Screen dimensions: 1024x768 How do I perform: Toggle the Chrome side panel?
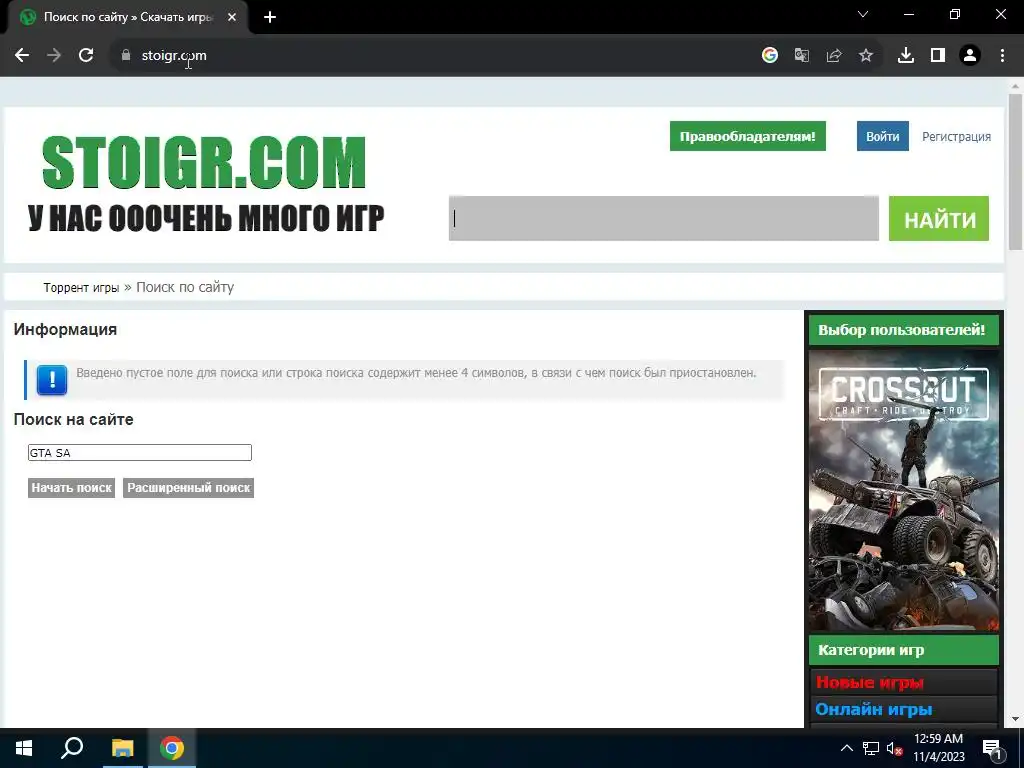(938, 56)
